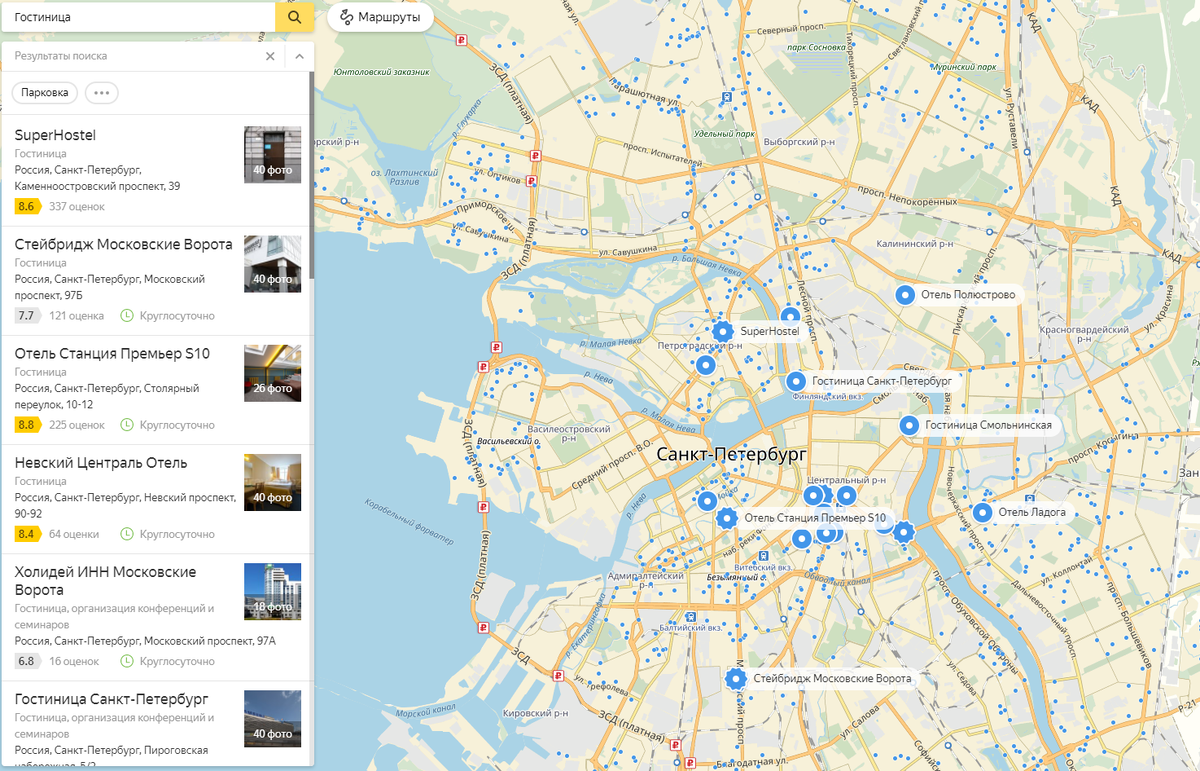
Task: Click the 64 оценки reviews count
Action: coord(74,534)
